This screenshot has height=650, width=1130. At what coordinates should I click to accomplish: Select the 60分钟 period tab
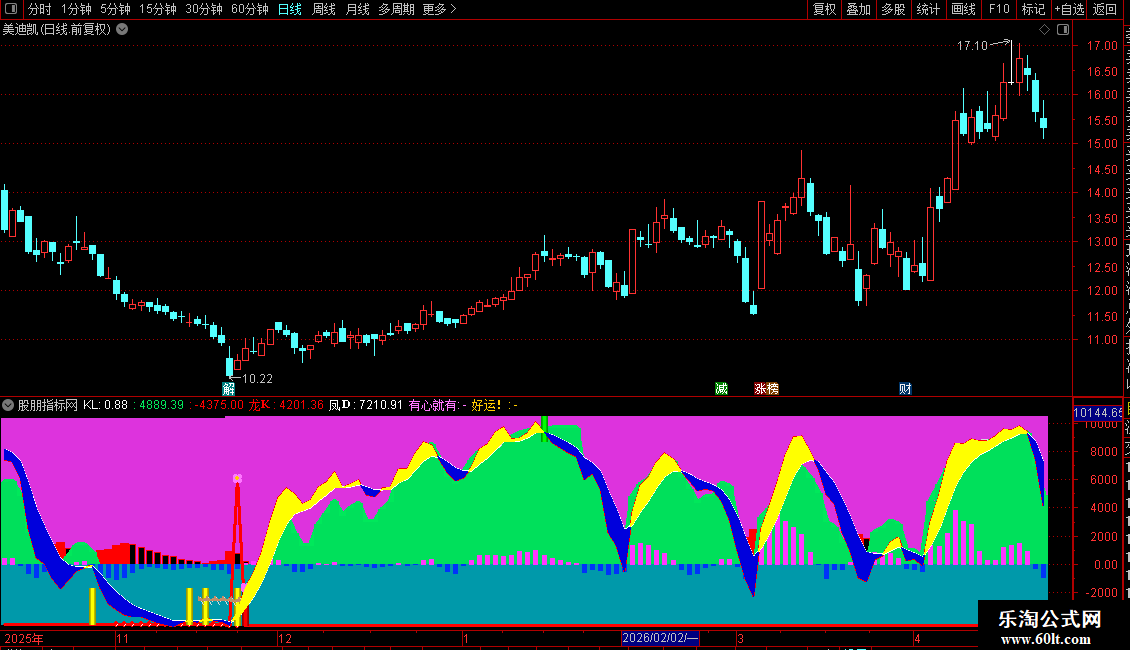[x=250, y=9]
